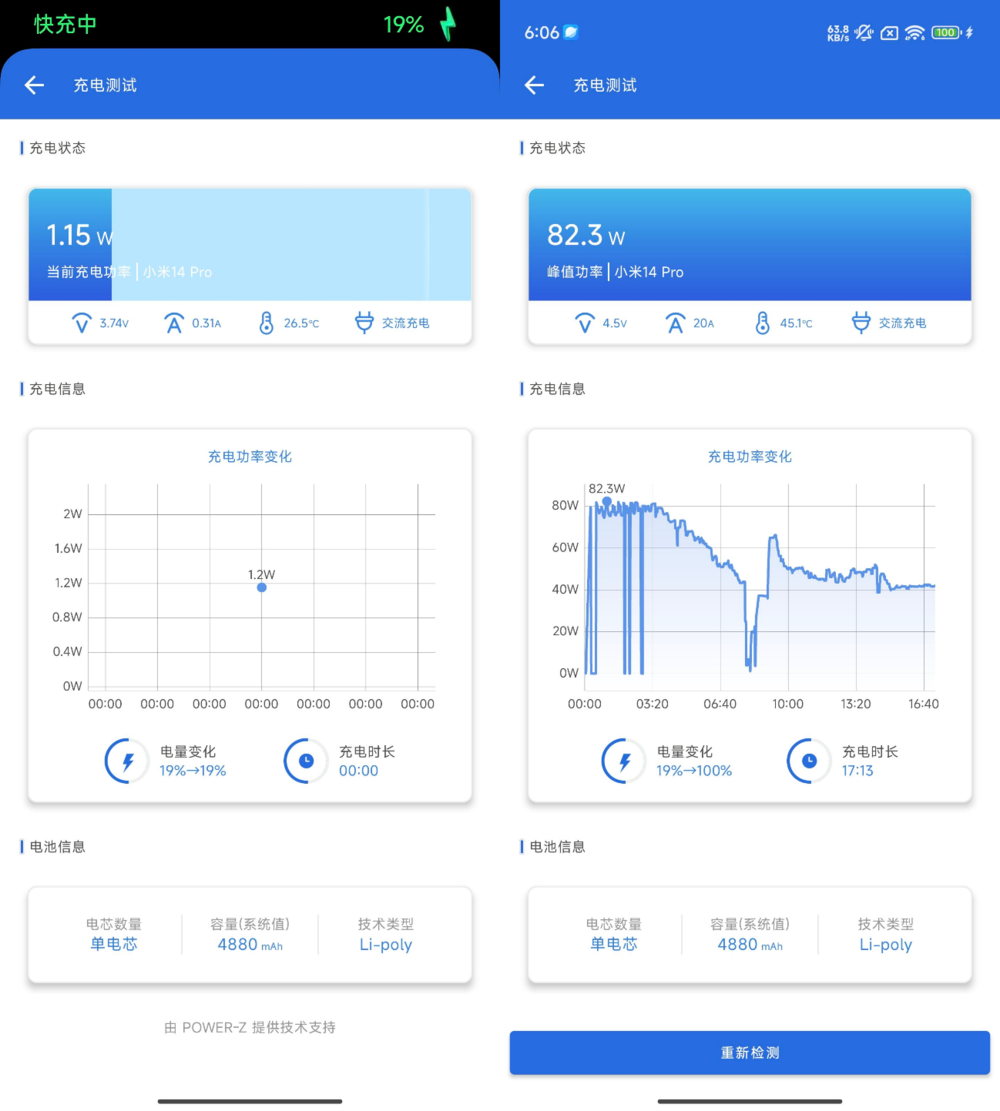Tap the clock icon next to 00:00 duration
This screenshot has width=1000, height=1111.
306,761
